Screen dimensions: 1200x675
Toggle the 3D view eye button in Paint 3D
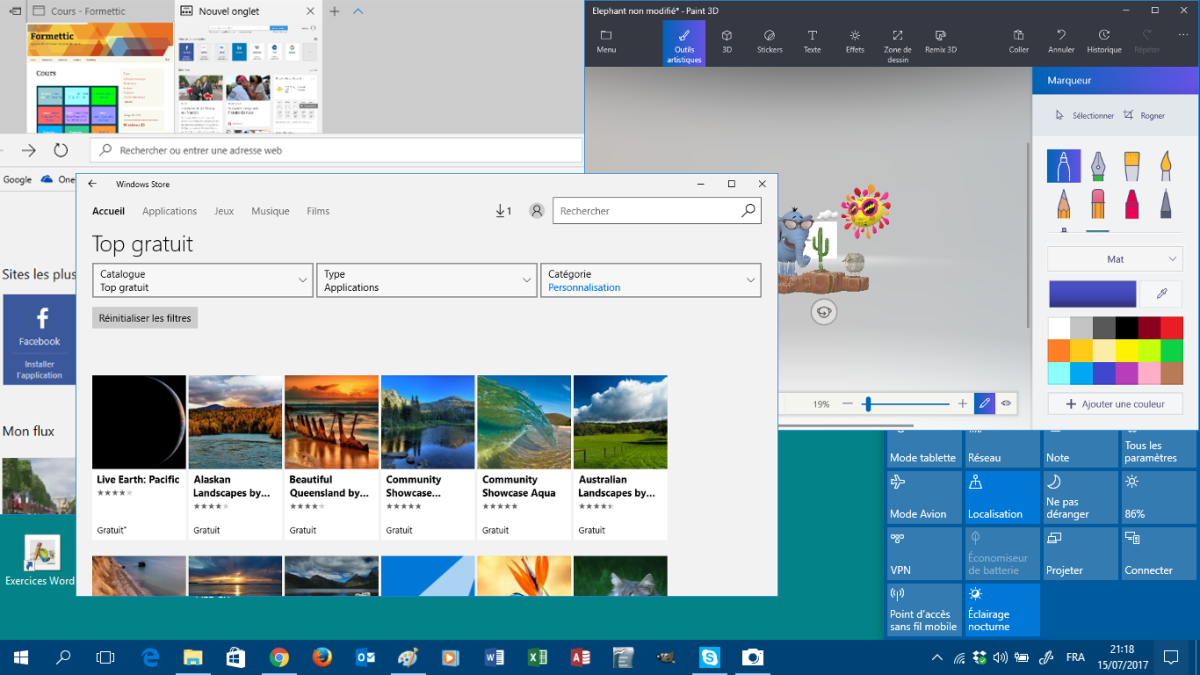(1007, 404)
